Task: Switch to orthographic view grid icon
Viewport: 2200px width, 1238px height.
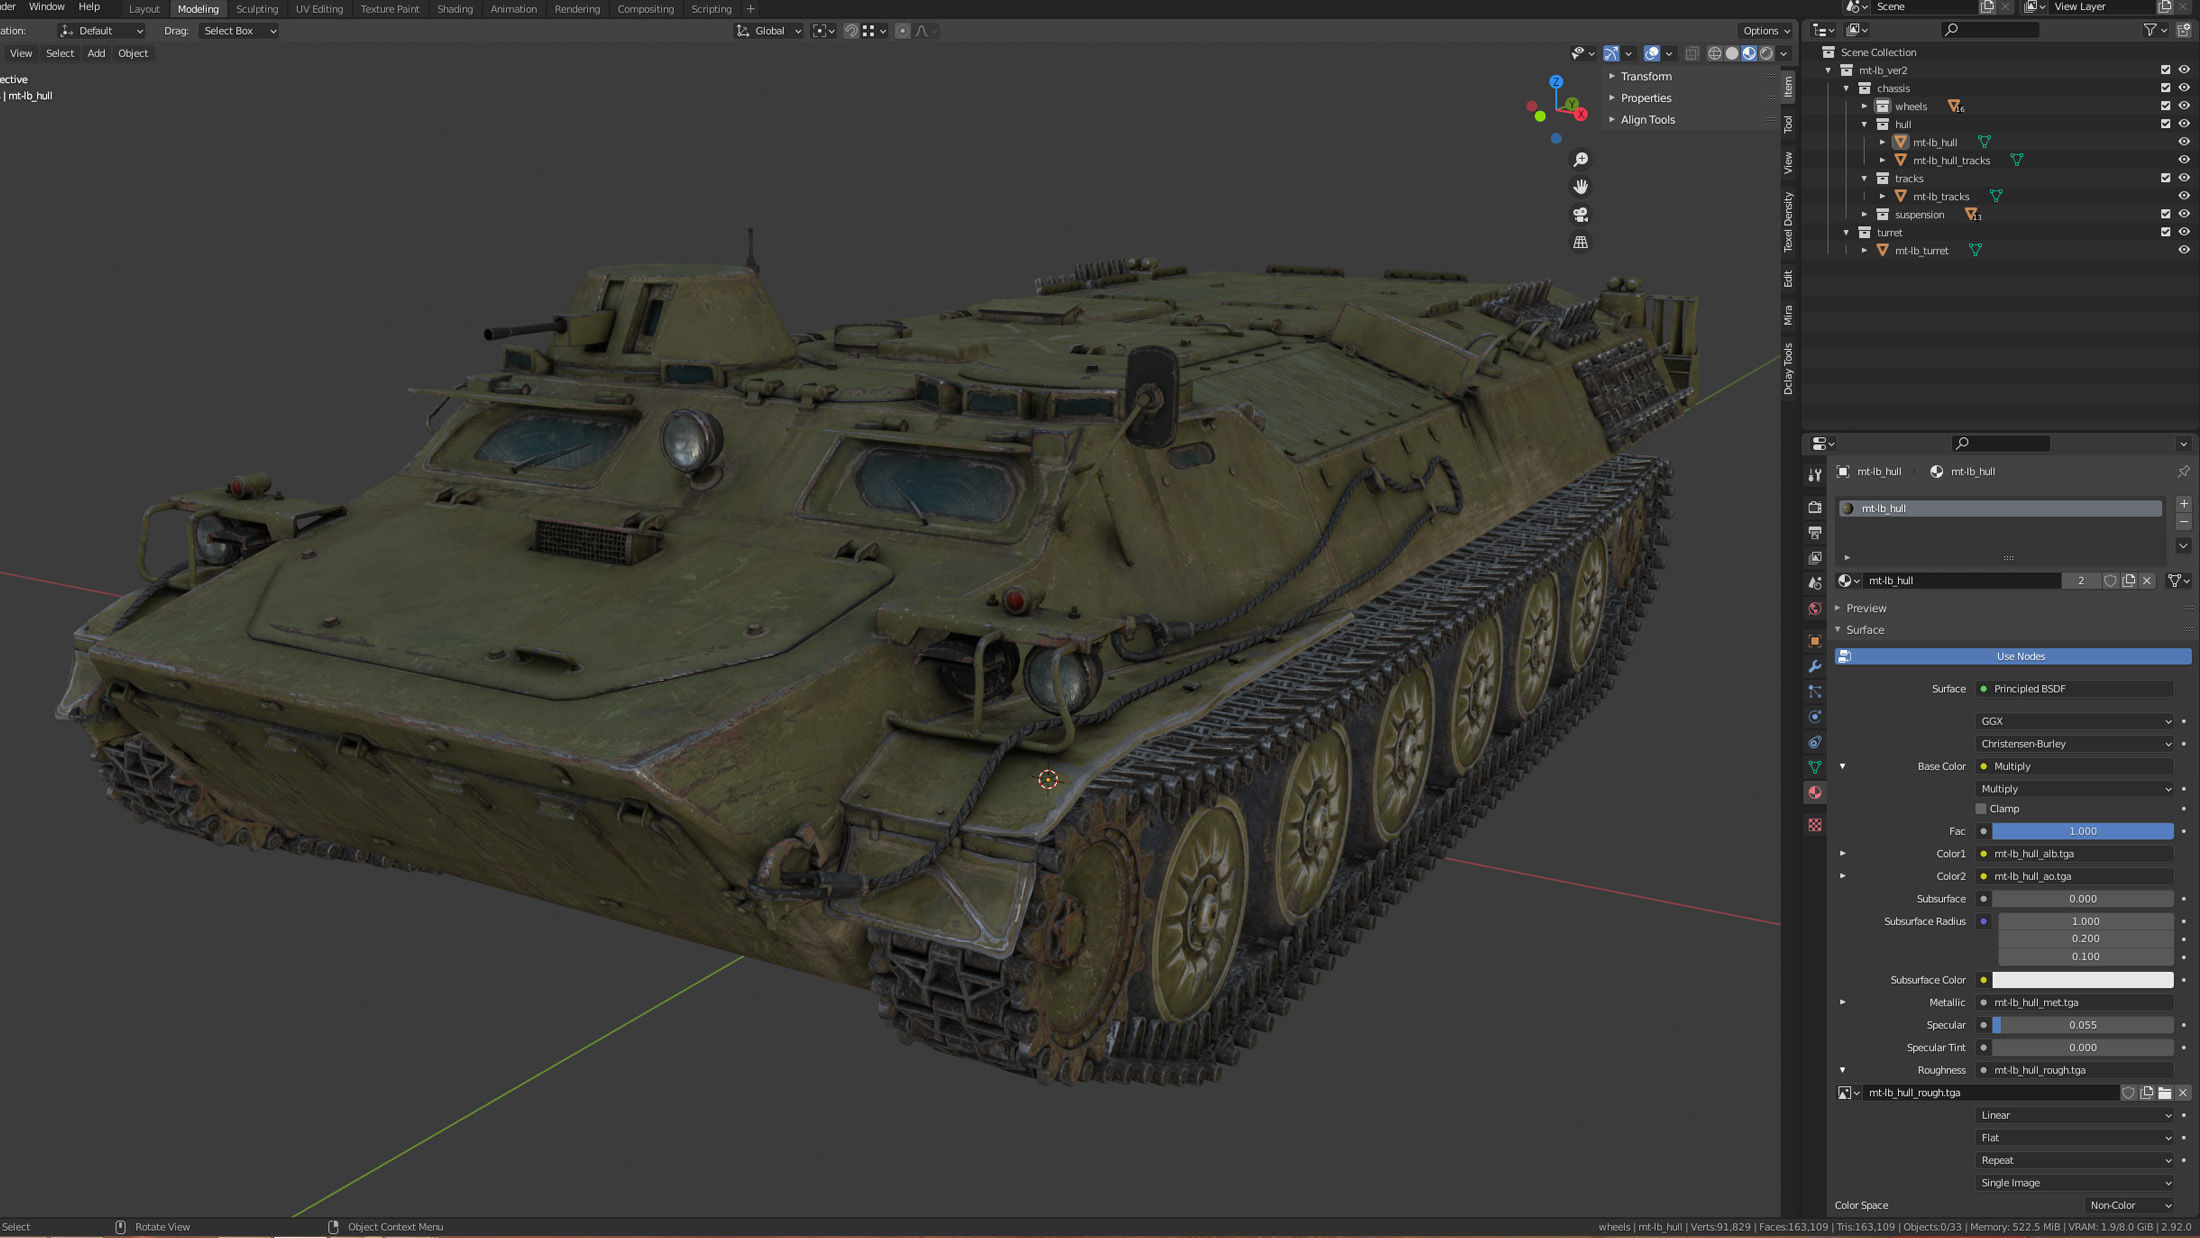Action: (1580, 242)
